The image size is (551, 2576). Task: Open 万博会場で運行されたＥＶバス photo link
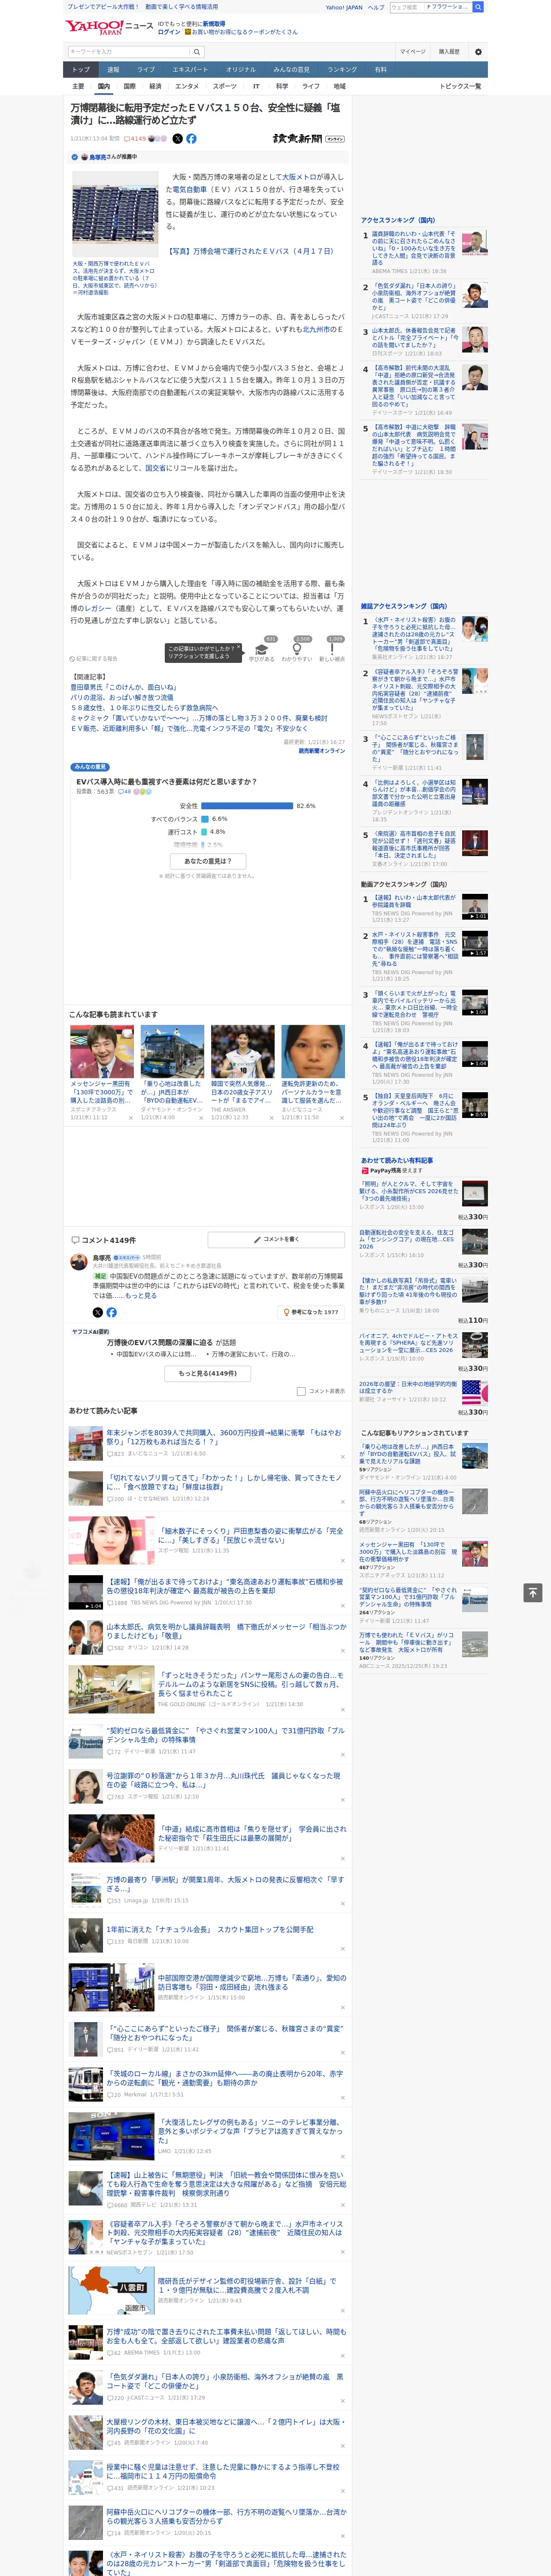tap(250, 251)
